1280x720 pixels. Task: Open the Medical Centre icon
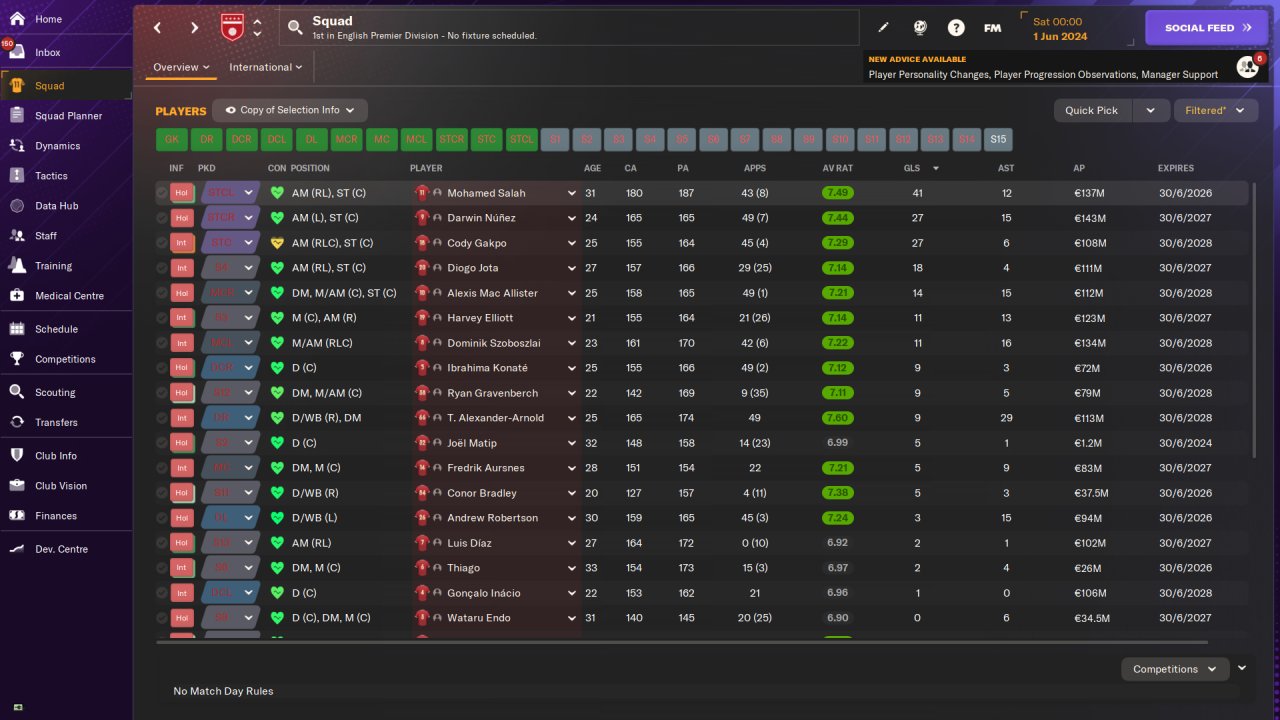17,296
